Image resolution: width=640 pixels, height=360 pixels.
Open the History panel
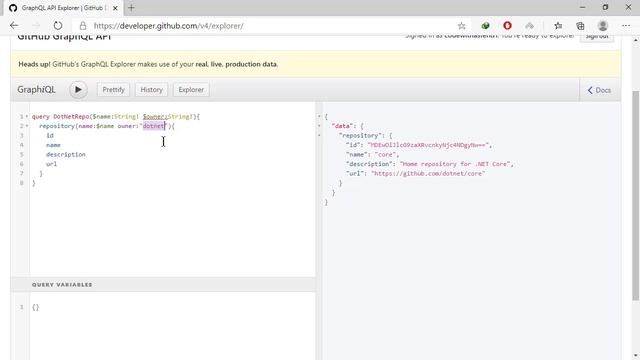[x=151, y=90]
